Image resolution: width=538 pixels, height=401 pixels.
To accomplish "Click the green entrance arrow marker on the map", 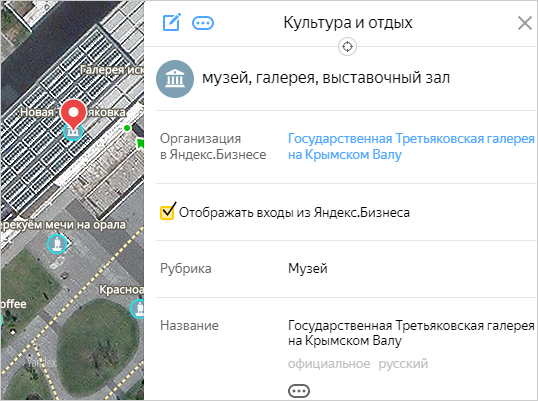I will 140,143.
